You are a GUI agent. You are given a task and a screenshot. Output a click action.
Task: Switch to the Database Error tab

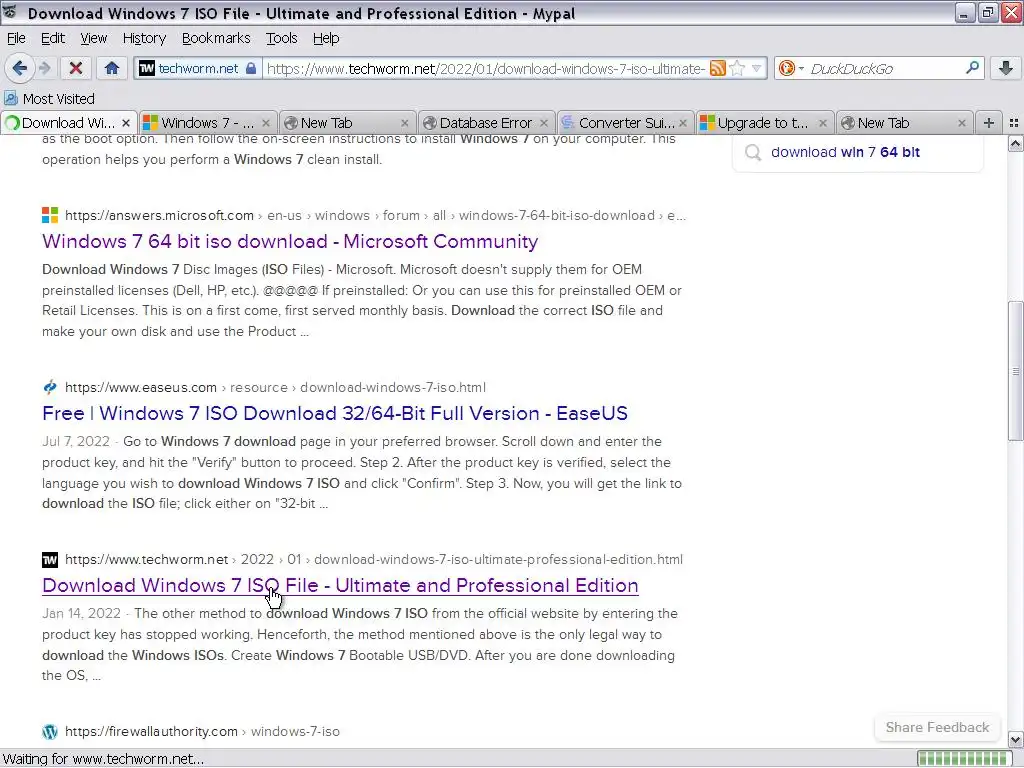coord(485,123)
